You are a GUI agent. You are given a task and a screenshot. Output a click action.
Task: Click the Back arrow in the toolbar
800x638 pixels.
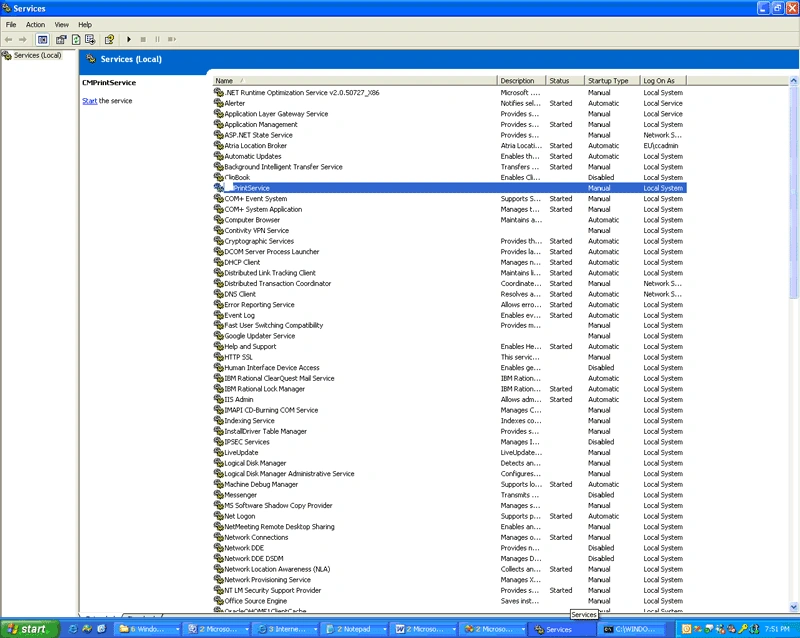coord(8,39)
